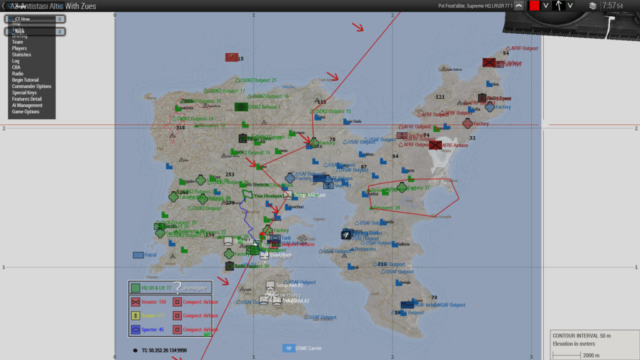Toggle the first top-left list box button
The height and width of the screenshot is (360, 640).
click(x=60, y=19)
